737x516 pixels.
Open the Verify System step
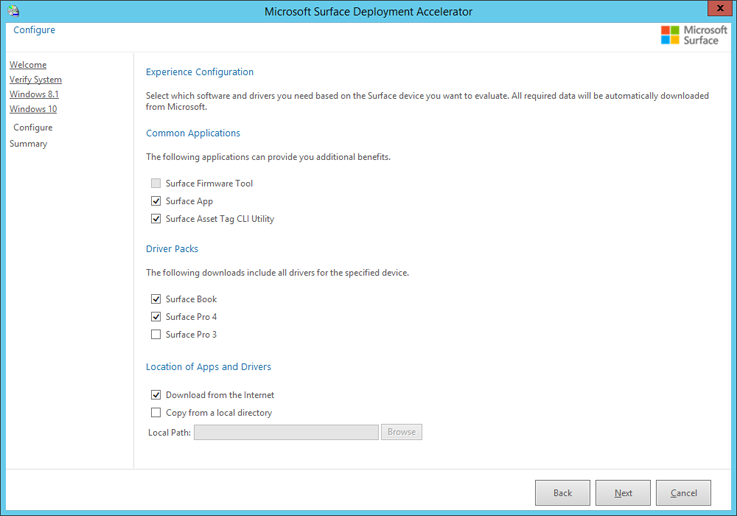35,80
